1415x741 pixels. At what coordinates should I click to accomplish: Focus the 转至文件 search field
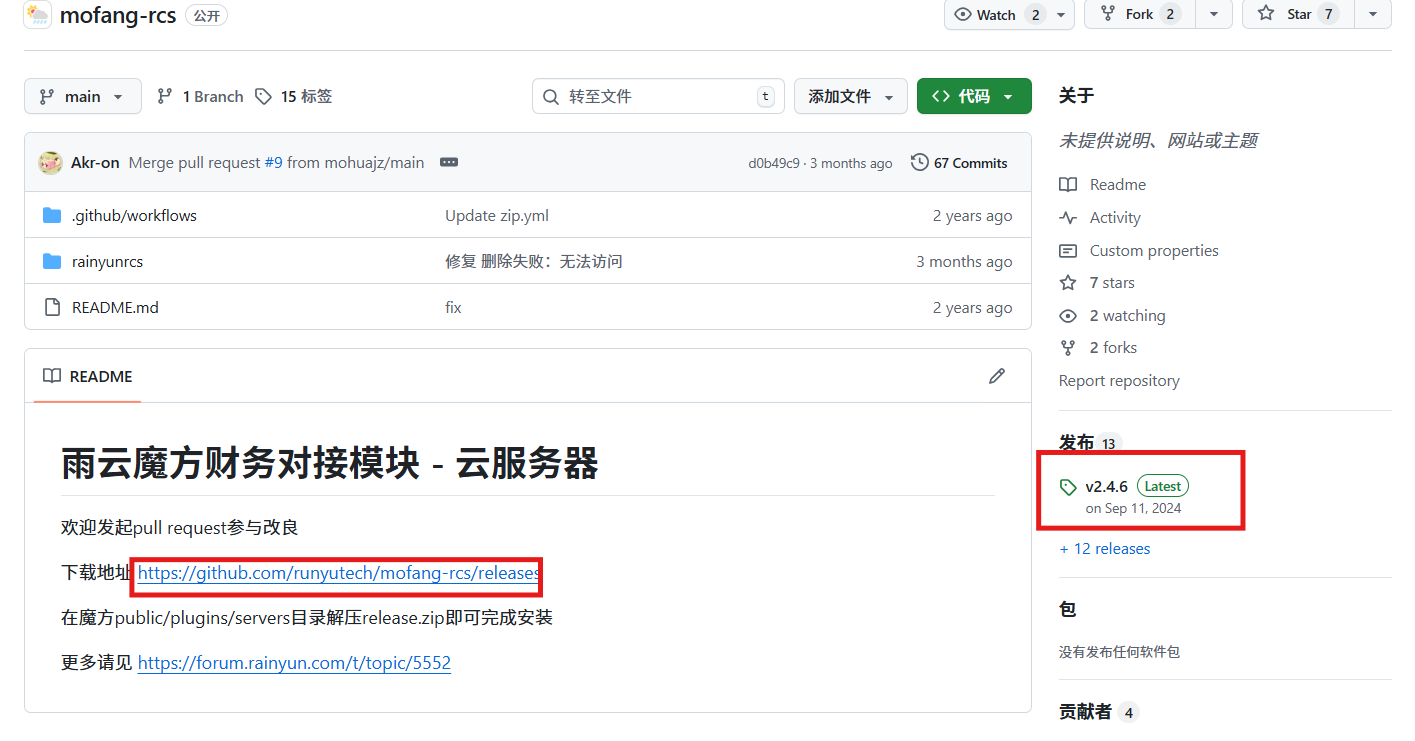point(658,96)
